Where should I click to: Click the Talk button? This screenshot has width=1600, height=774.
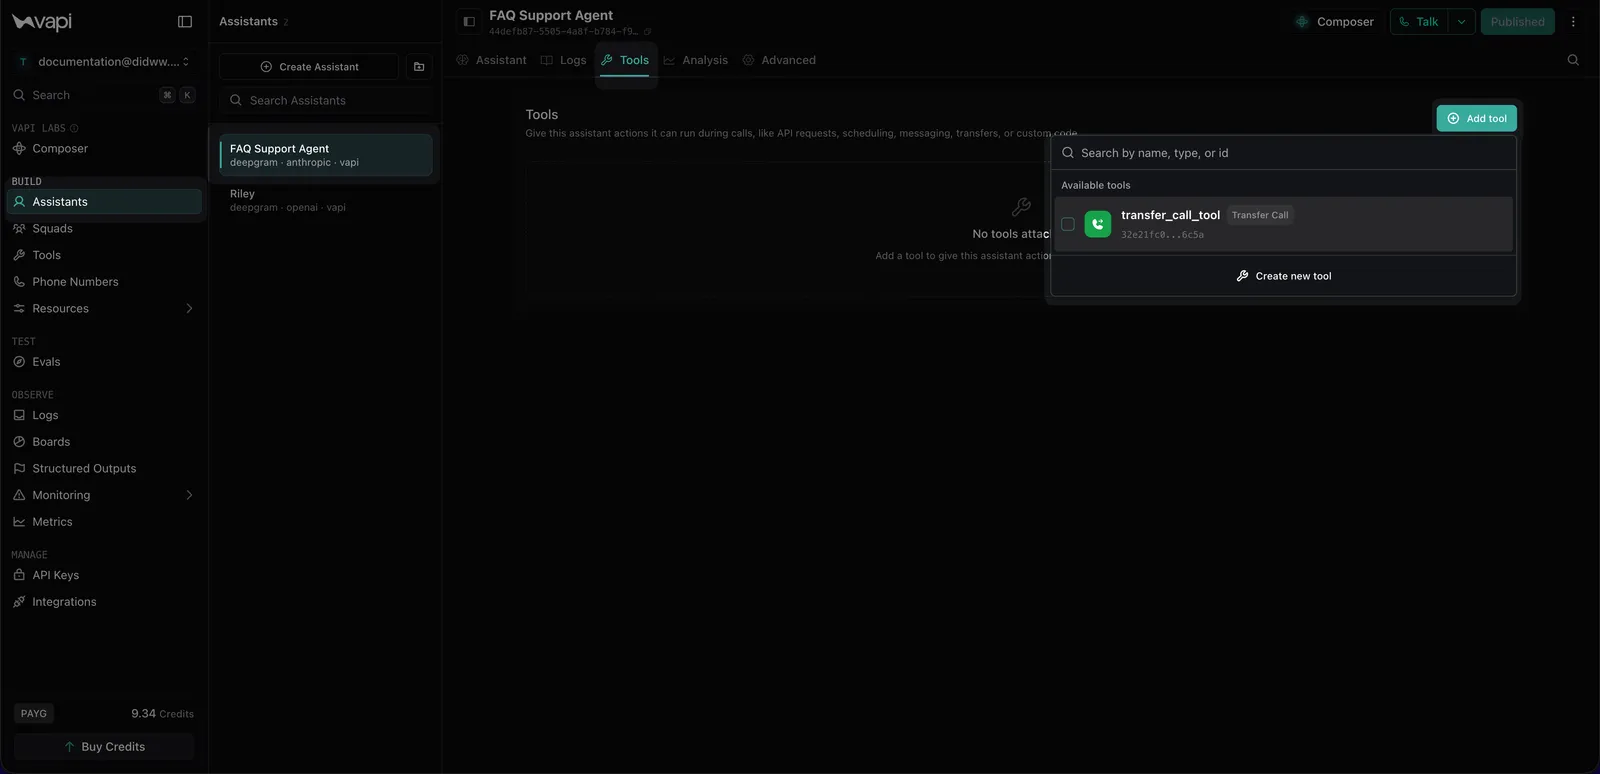[1419, 22]
